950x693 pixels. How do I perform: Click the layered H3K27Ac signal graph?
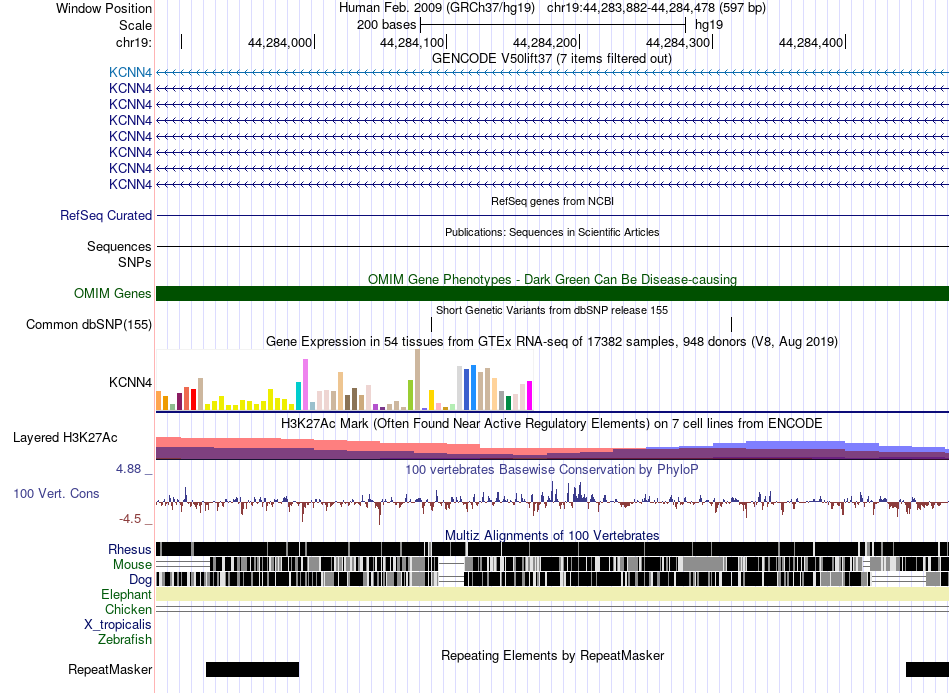pyautogui.click(x=553, y=448)
